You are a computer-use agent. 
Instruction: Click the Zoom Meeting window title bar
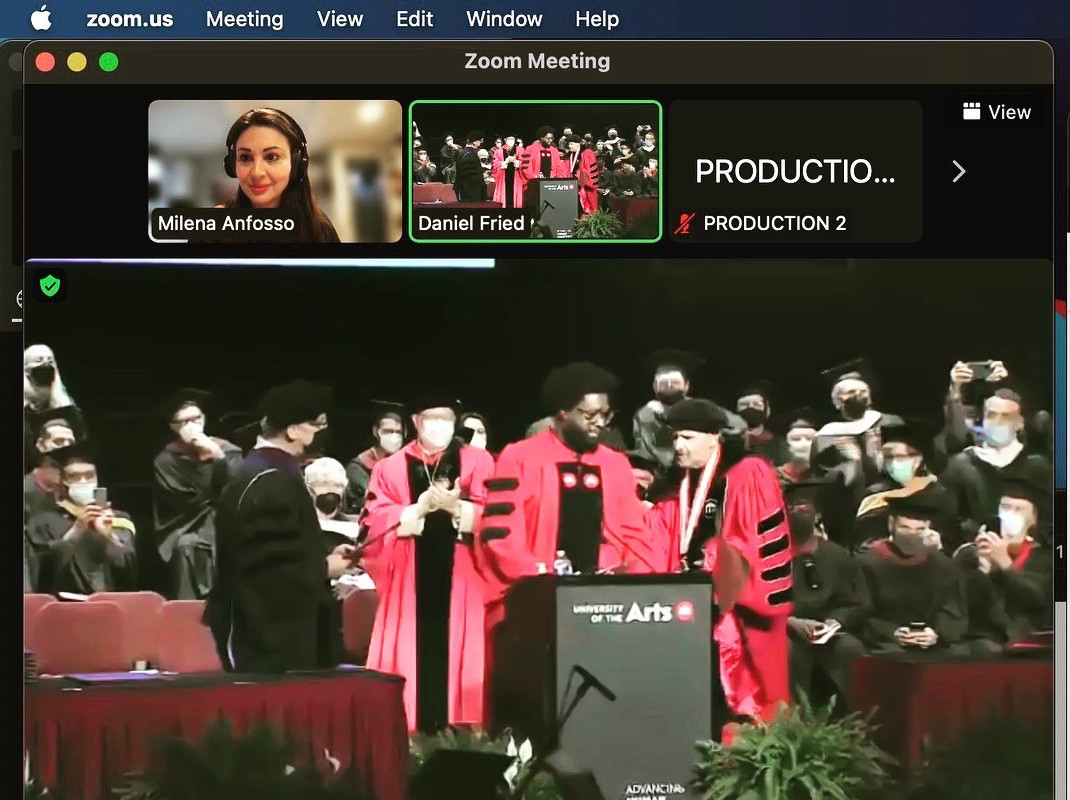[x=537, y=61]
